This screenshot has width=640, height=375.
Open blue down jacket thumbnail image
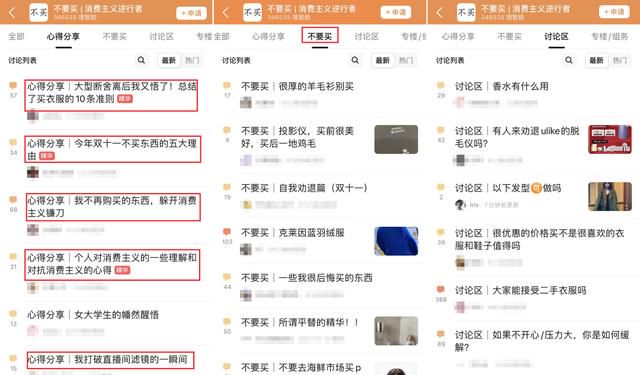[396, 241]
